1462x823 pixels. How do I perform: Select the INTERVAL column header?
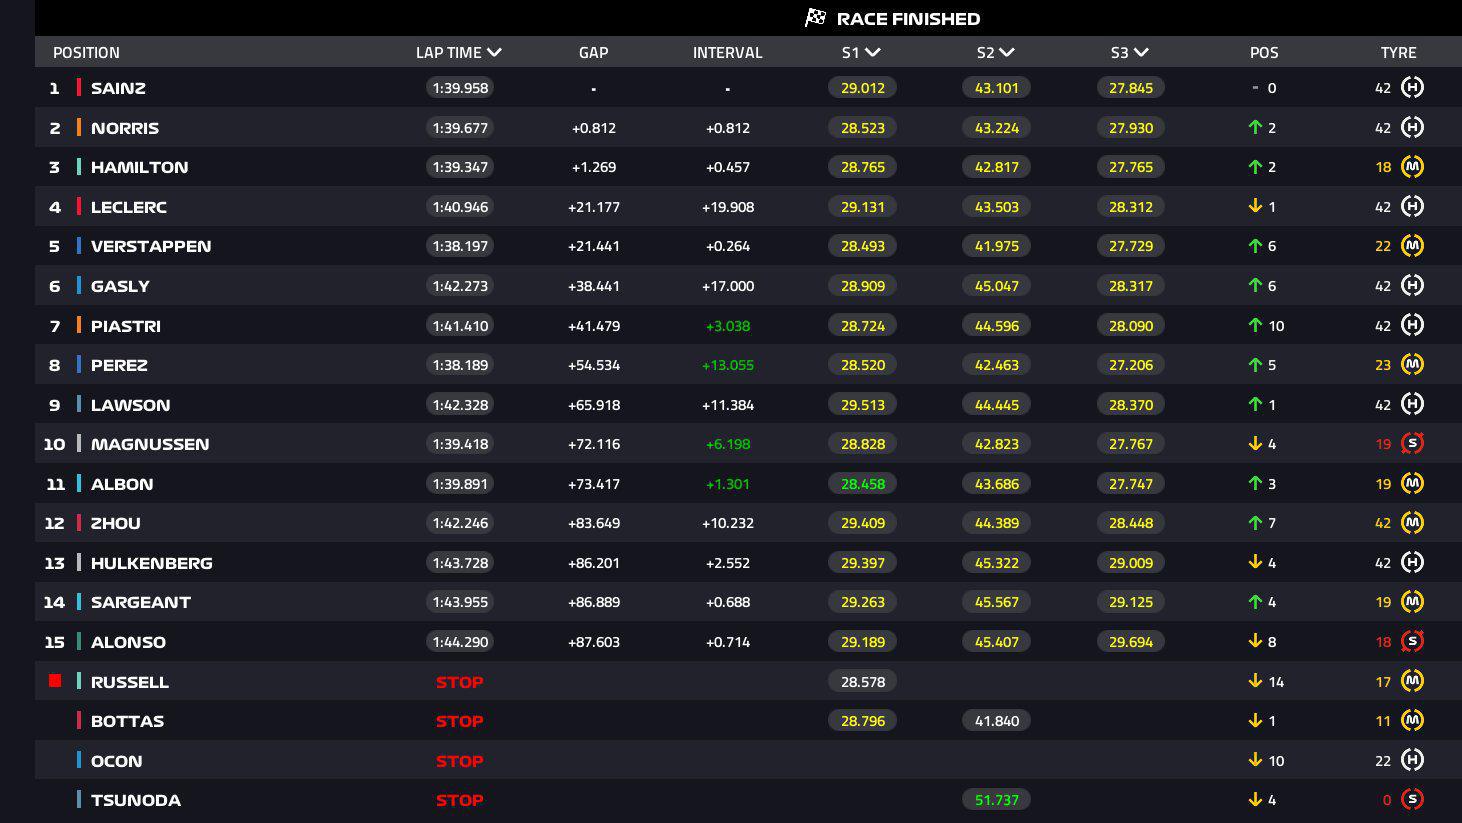(x=728, y=52)
